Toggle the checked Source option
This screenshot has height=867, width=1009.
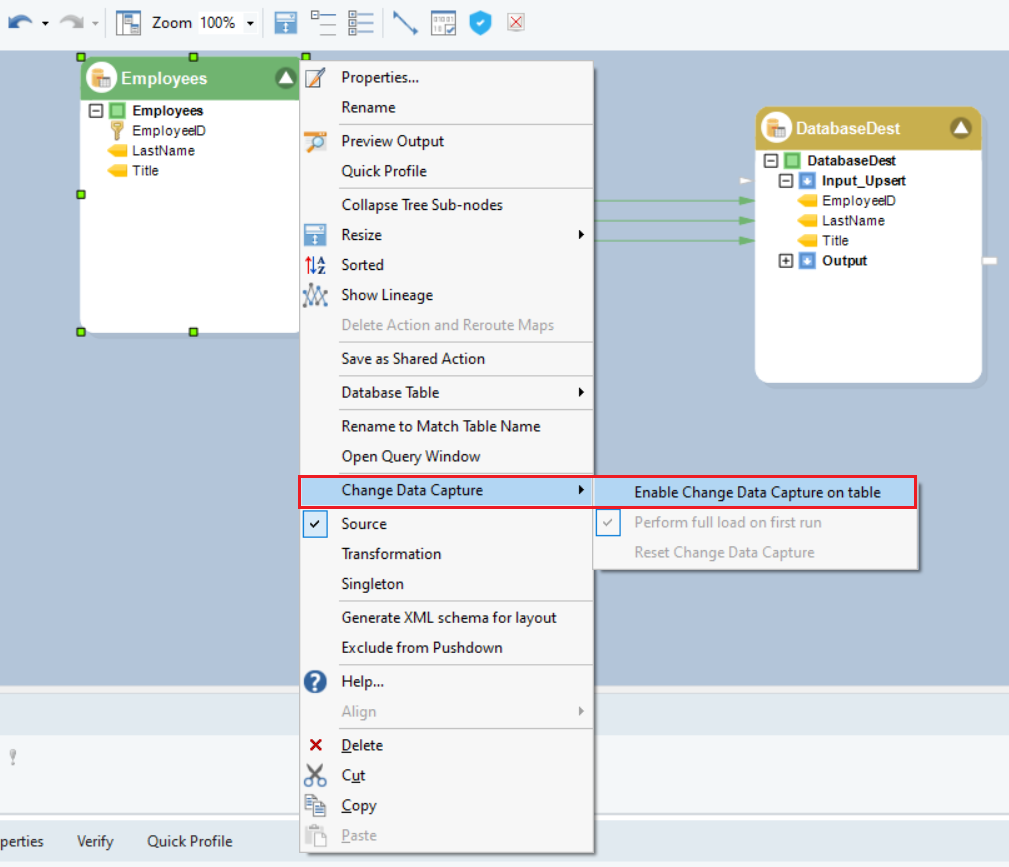[x=363, y=524]
